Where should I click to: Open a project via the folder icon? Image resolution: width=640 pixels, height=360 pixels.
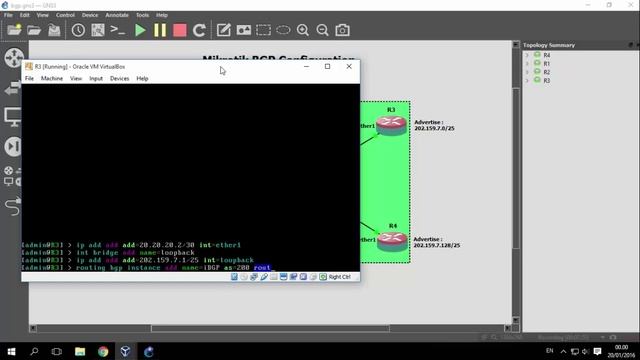click(x=34, y=30)
